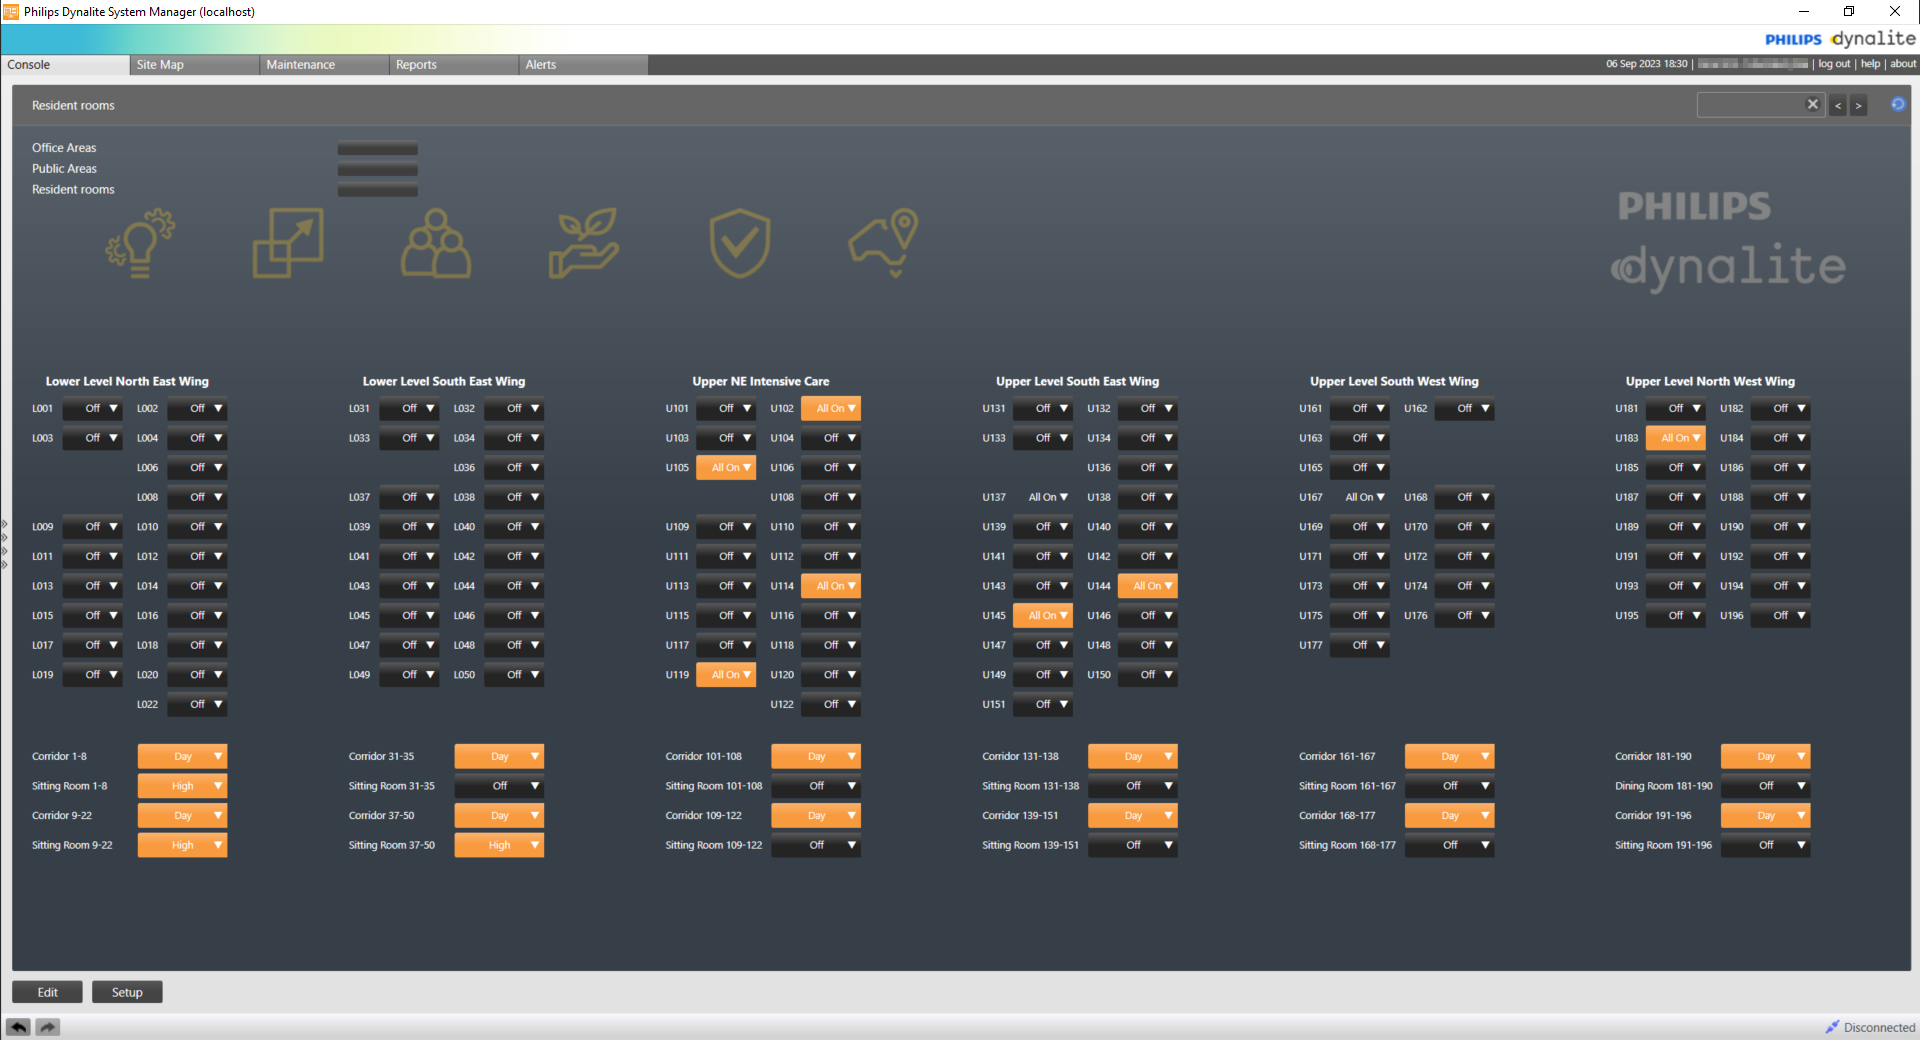Click the search input field
Viewport: 1920px width, 1040px height.
[1750, 105]
